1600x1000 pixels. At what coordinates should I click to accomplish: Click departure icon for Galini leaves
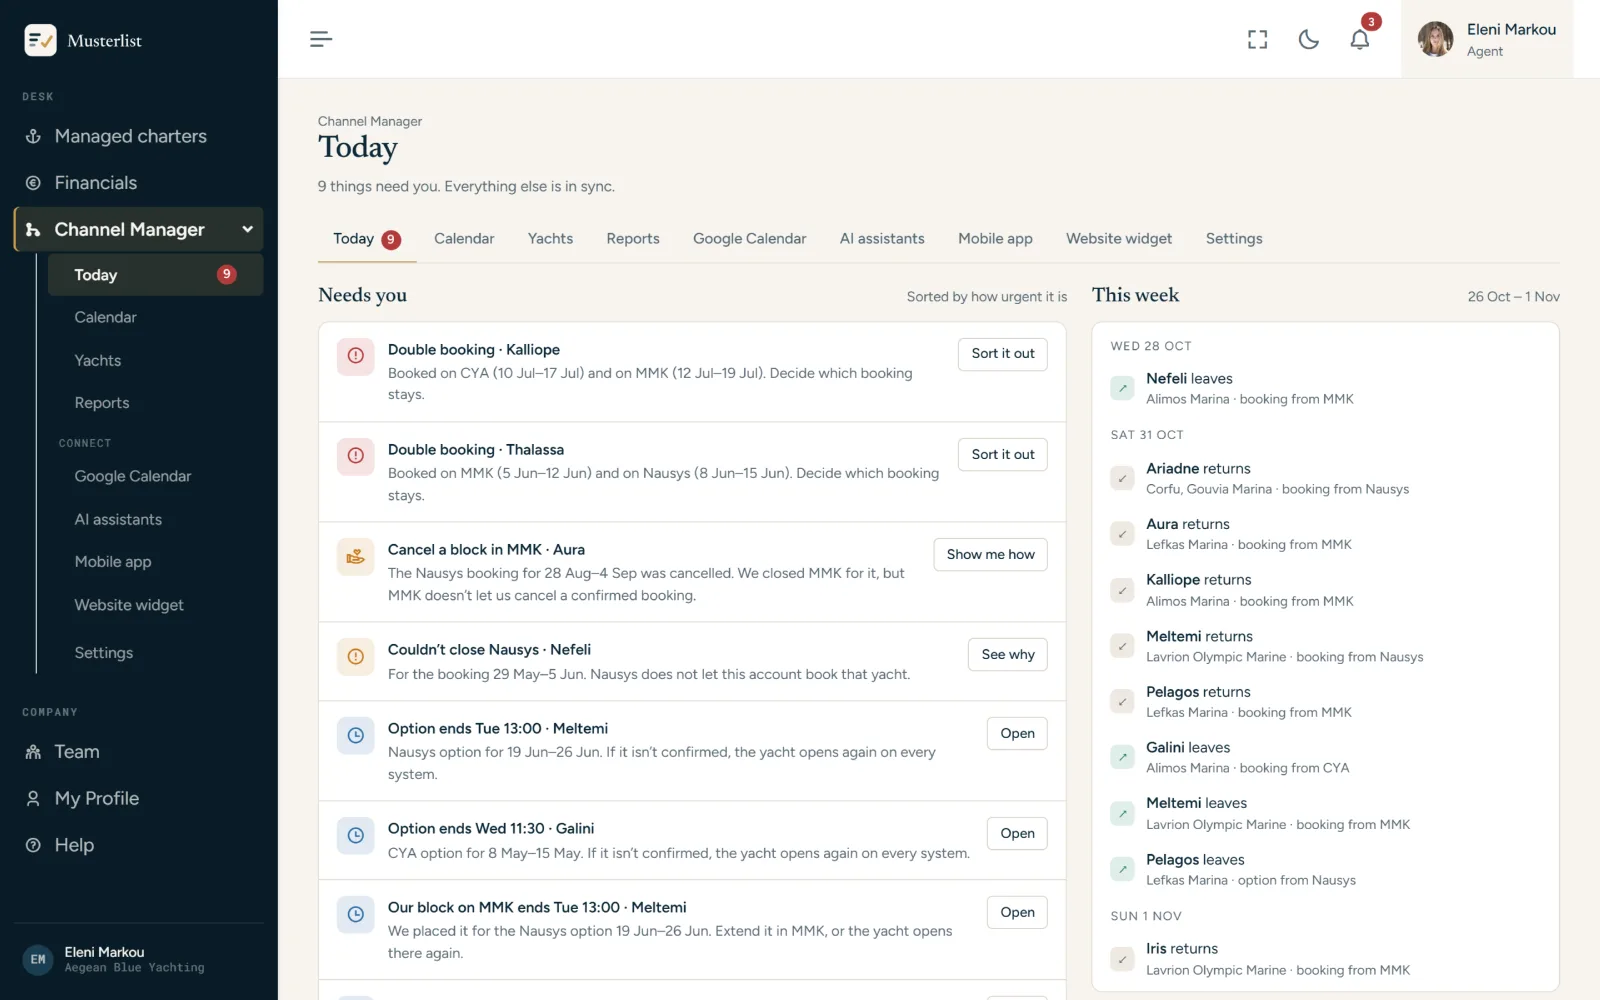1122,757
